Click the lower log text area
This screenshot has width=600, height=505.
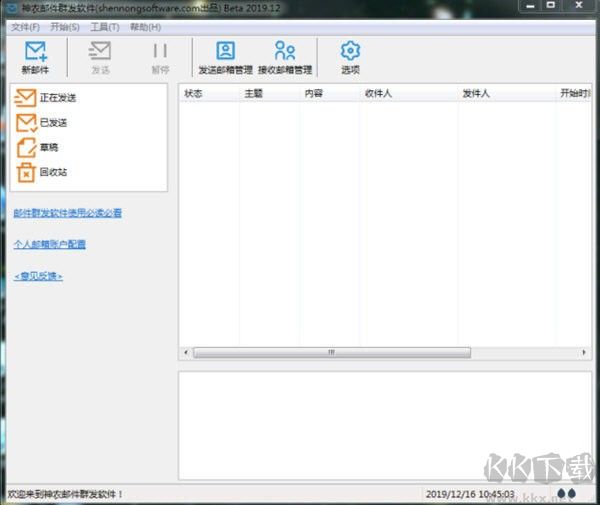tap(385, 425)
